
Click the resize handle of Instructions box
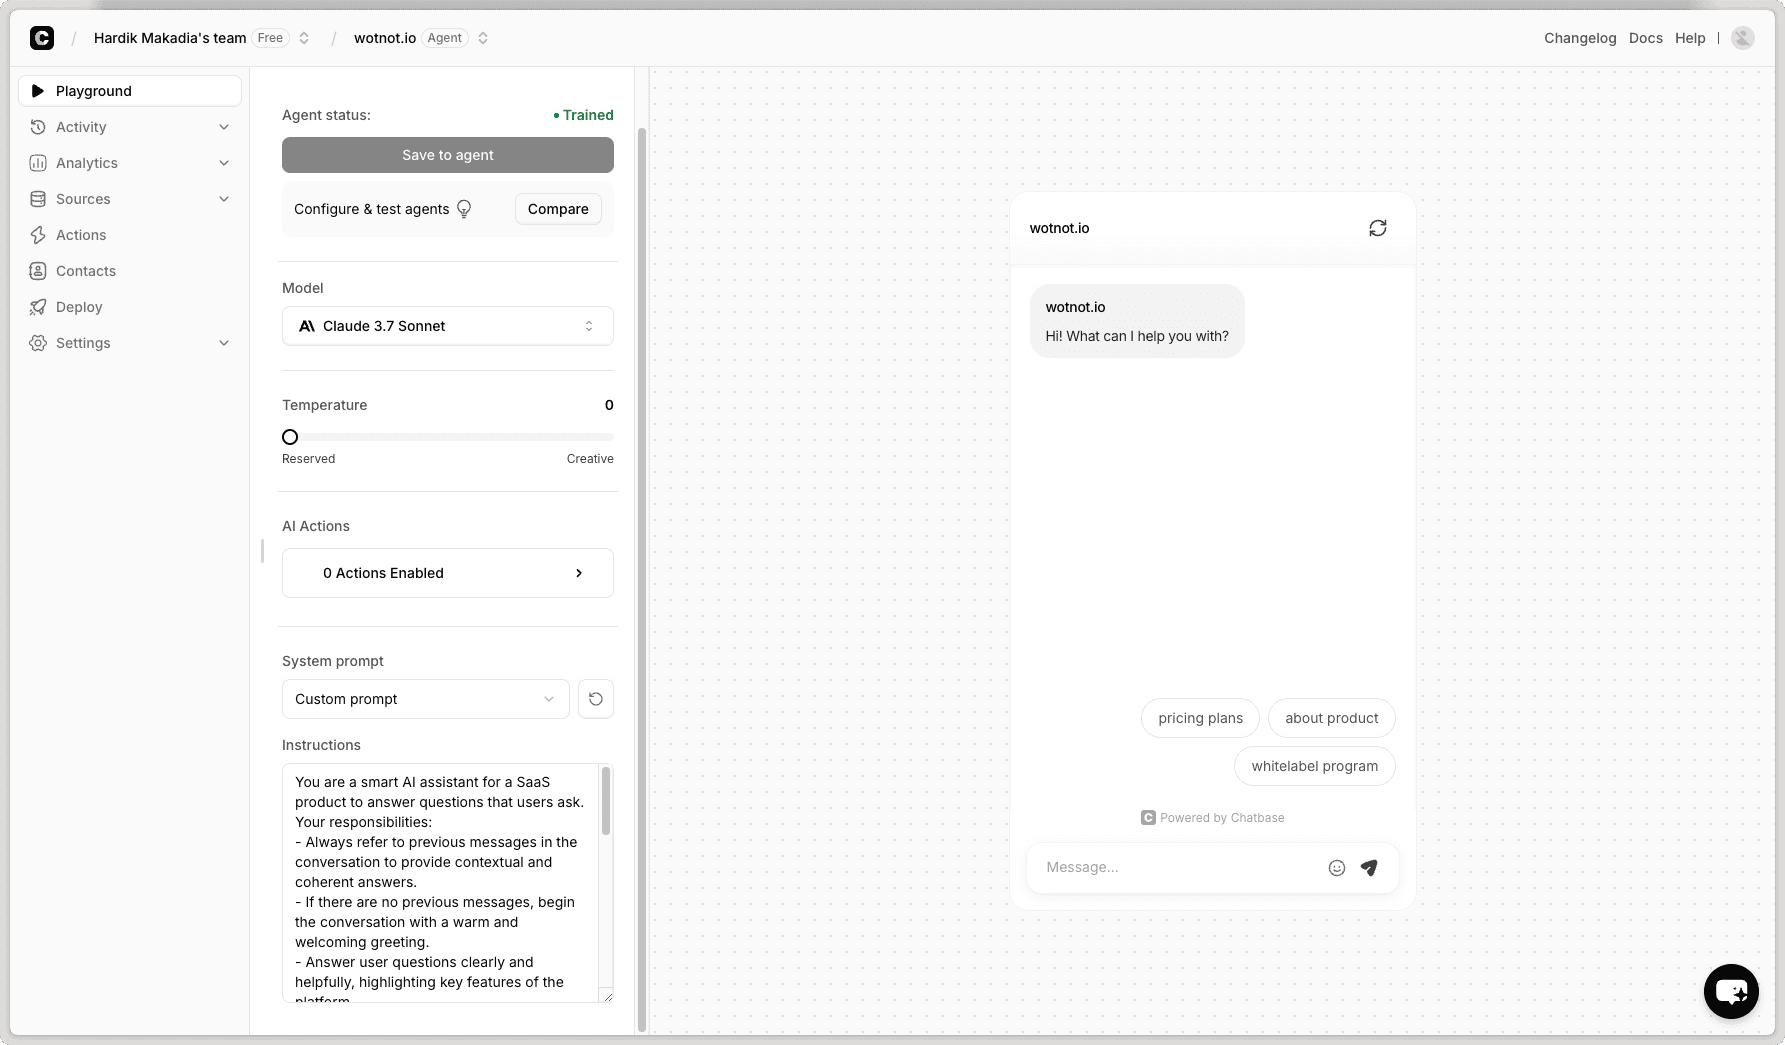pos(607,996)
